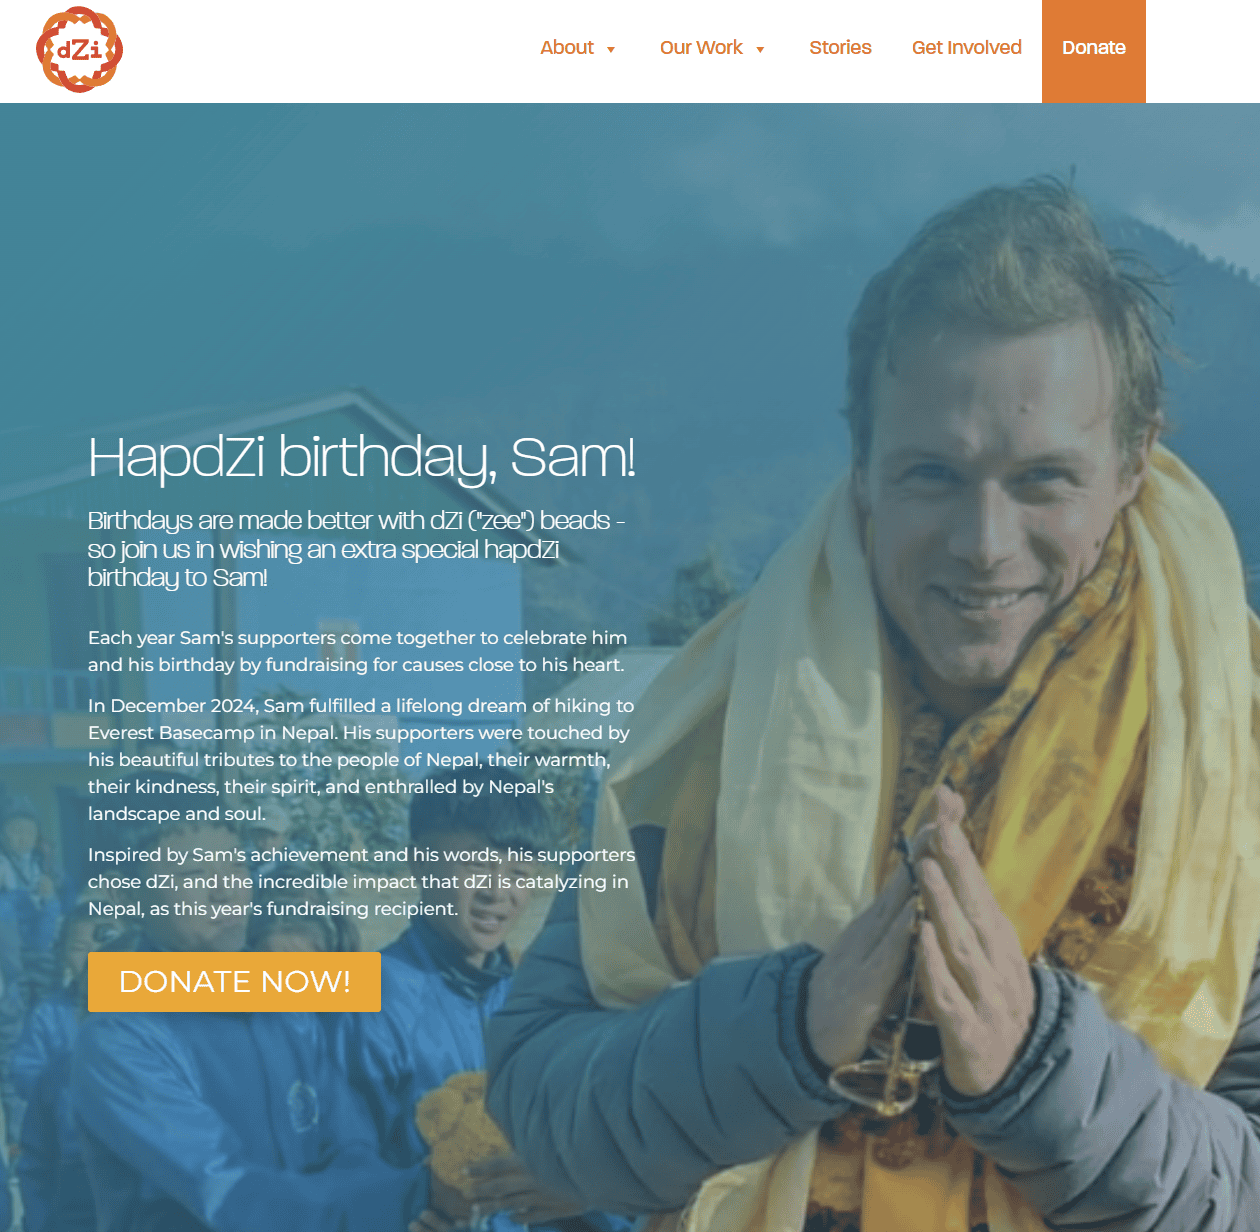The image size is (1260, 1232).
Task: Open the Get Involved page
Action: pyautogui.click(x=966, y=48)
